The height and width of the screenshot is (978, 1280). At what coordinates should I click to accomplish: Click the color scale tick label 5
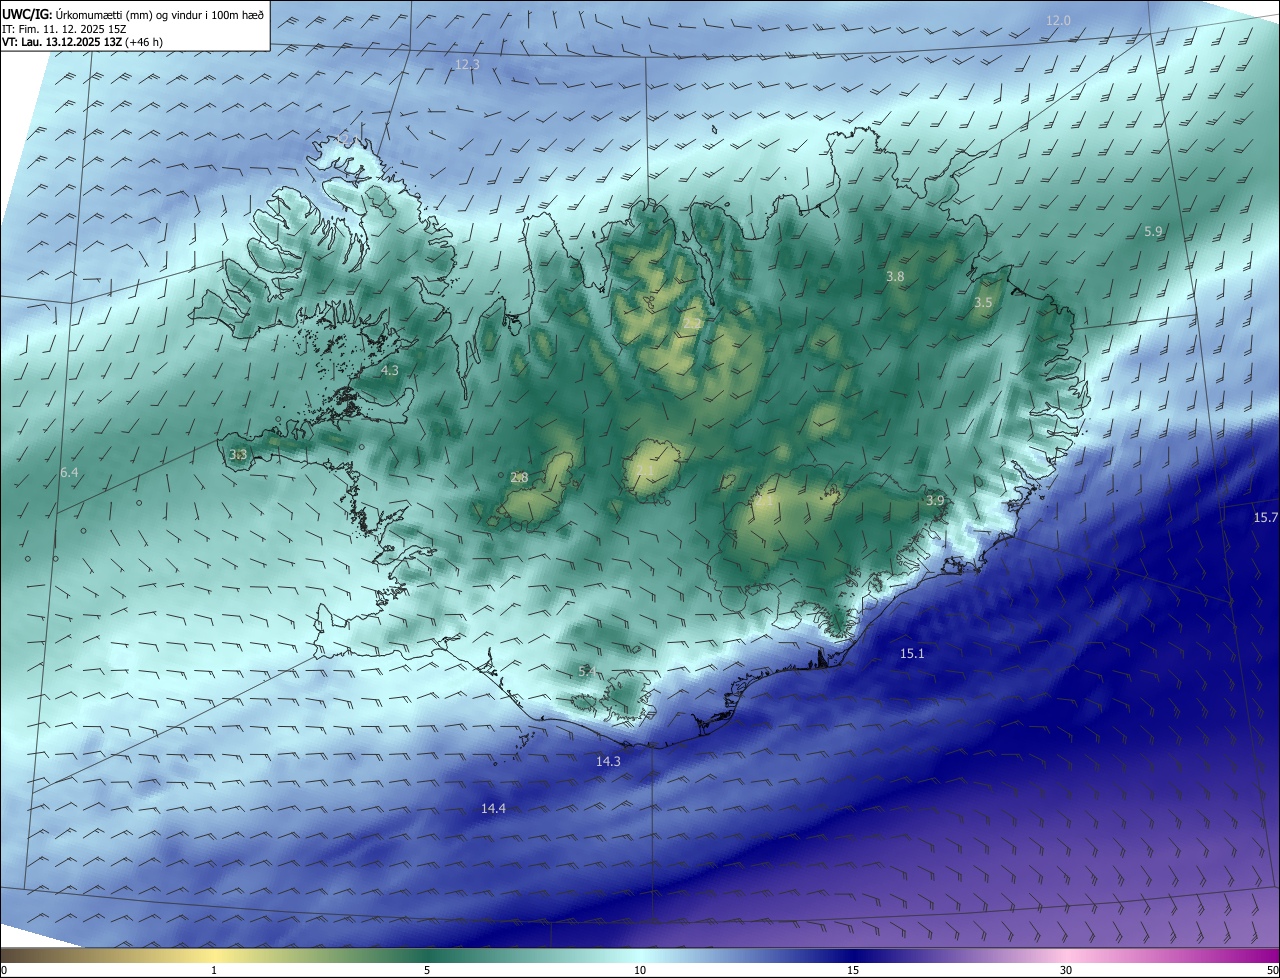click(x=427, y=970)
